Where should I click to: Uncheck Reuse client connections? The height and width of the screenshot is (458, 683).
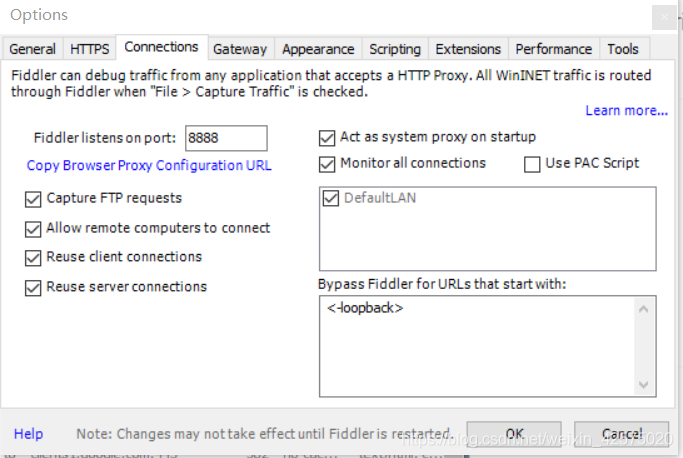coord(34,257)
